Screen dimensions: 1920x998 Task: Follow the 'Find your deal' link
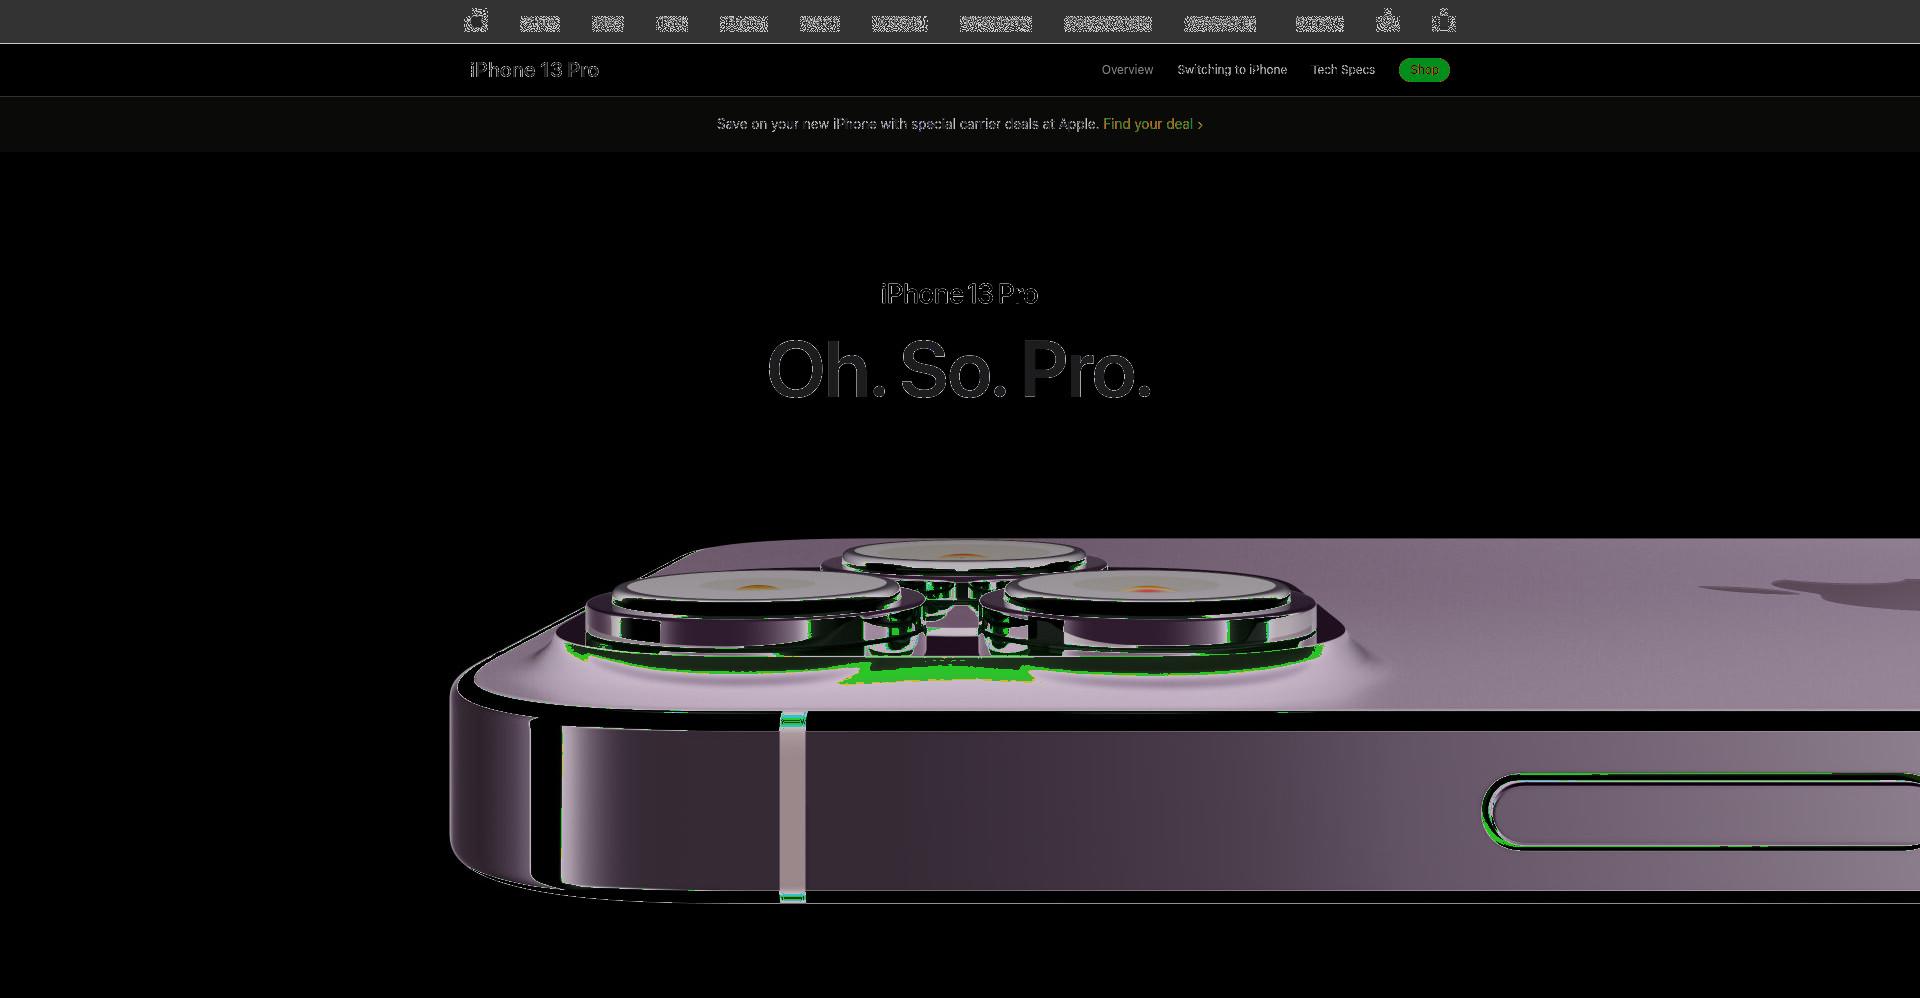point(1152,124)
